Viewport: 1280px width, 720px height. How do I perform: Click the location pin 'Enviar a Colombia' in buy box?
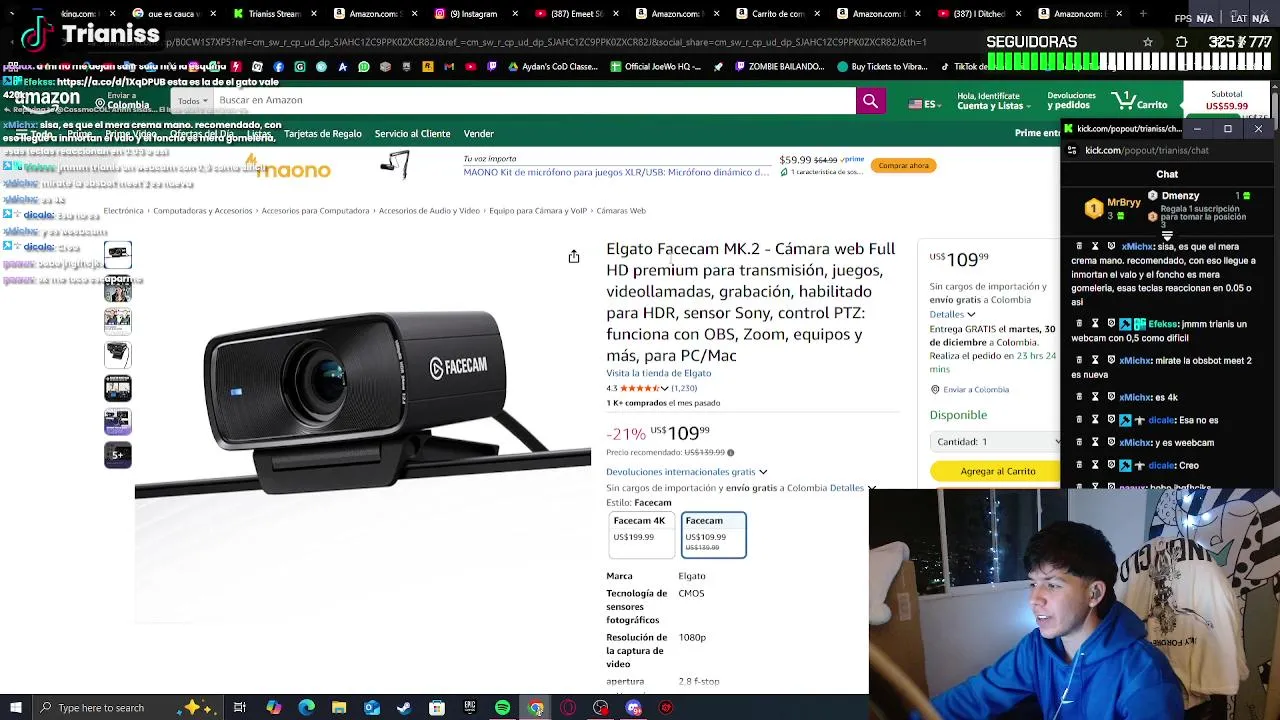click(x=935, y=390)
